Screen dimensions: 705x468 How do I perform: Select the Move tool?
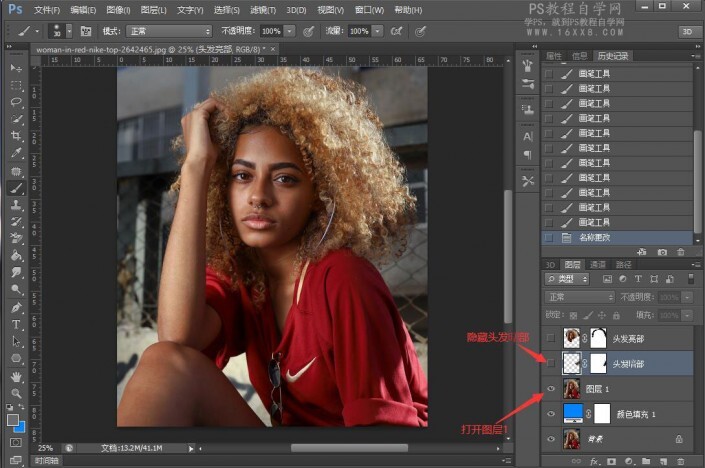click(17, 68)
